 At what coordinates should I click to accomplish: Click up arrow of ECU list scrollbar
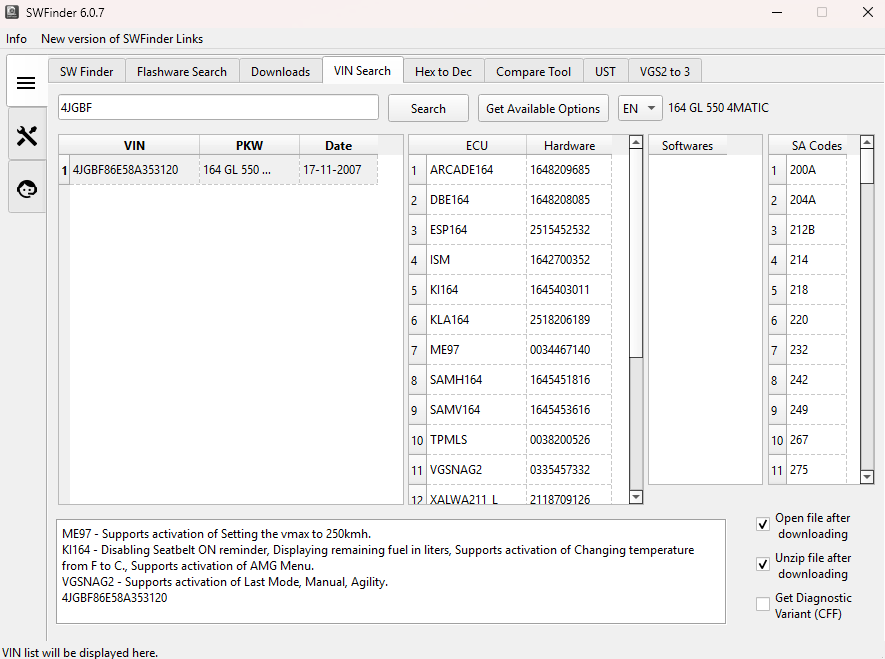636,142
